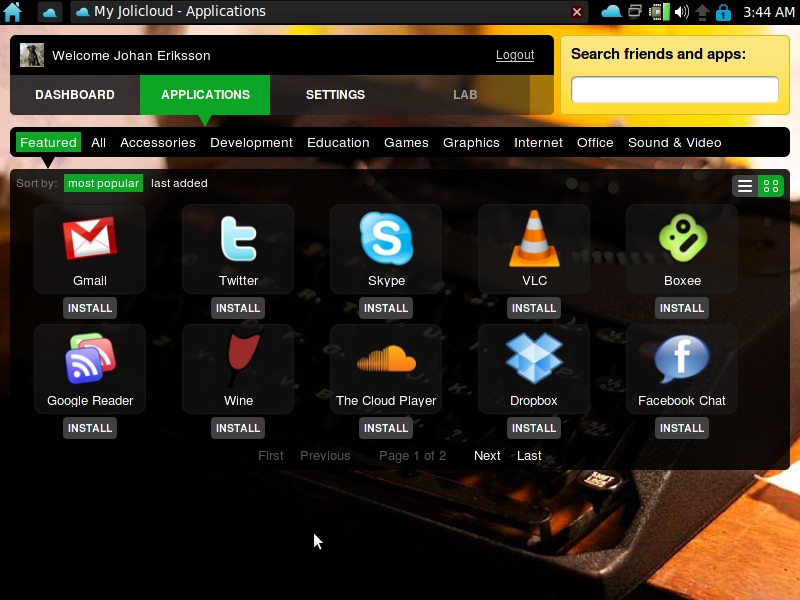Browse the Games category

406,142
